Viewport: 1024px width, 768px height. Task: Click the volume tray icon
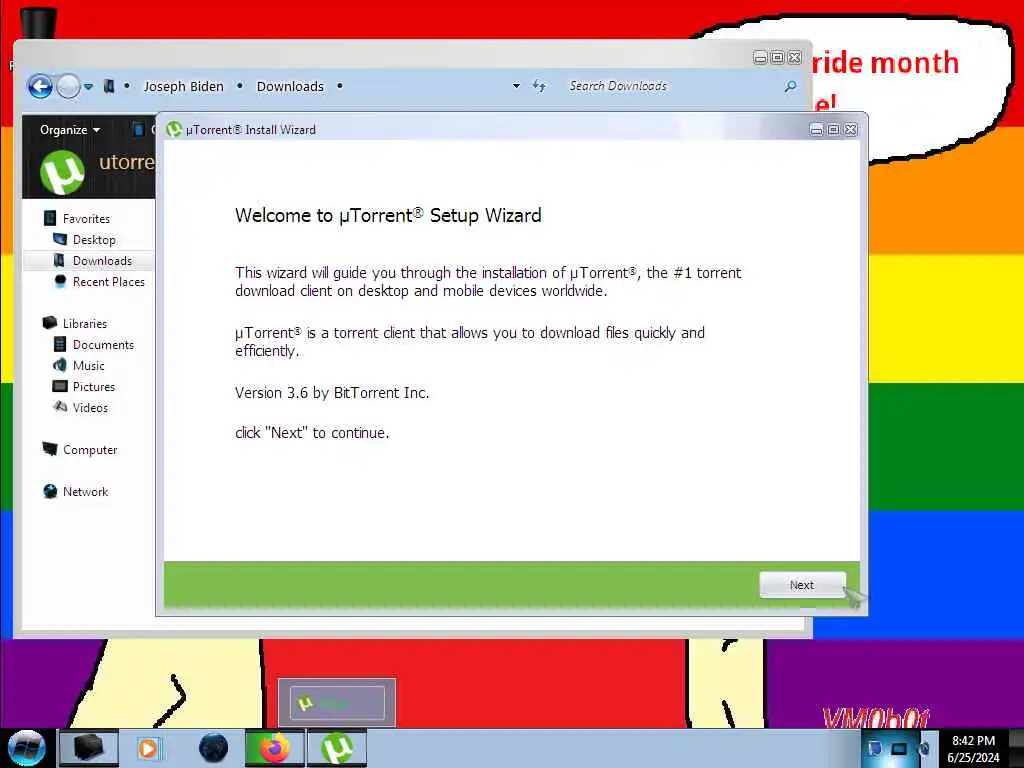coord(923,748)
